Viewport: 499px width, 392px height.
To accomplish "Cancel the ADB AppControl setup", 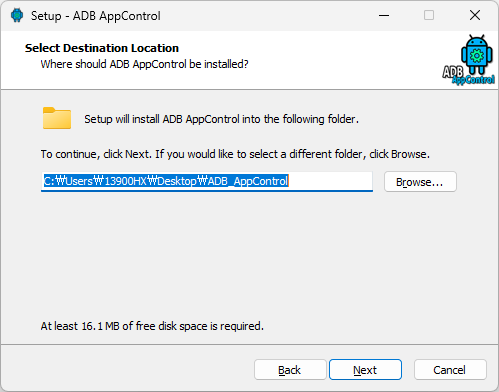I will click(450, 370).
